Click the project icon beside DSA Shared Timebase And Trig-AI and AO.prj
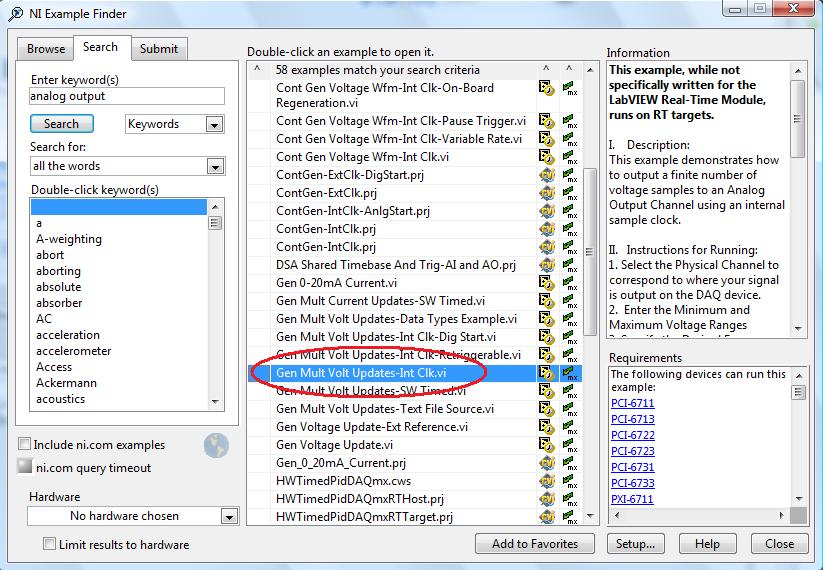 (x=546, y=265)
